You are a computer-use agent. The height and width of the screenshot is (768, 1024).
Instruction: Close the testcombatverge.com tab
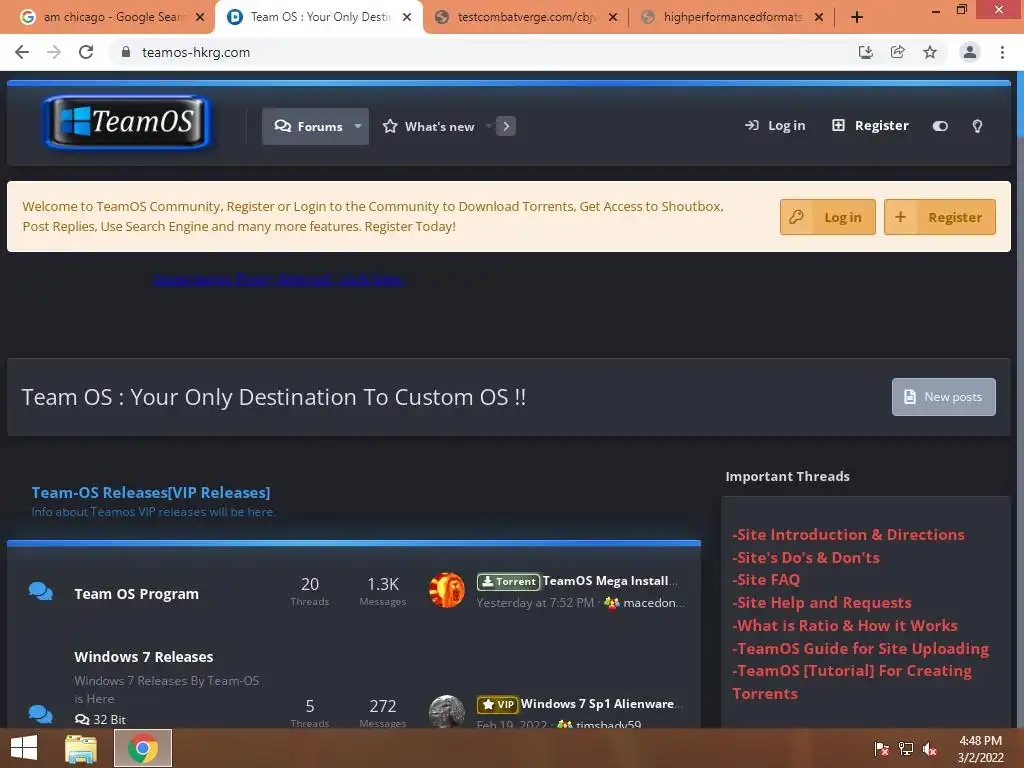point(613,17)
